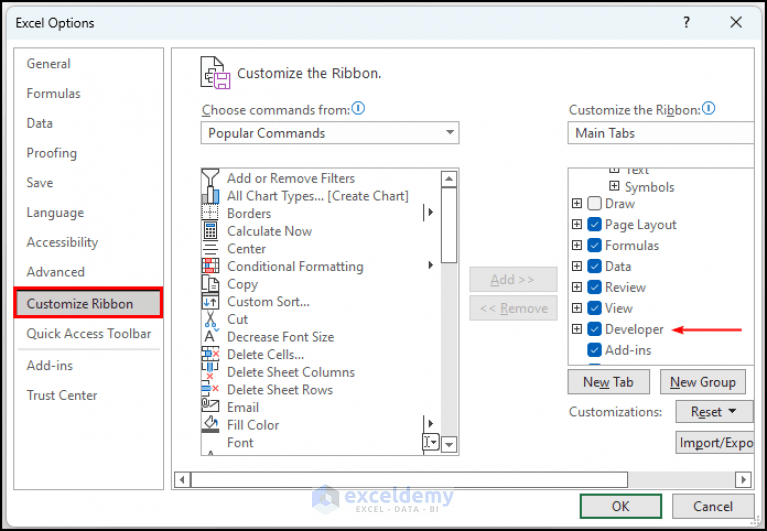This screenshot has width=767, height=531.
Task: Toggle the Data tab checkbox
Action: click(x=594, y=266)
